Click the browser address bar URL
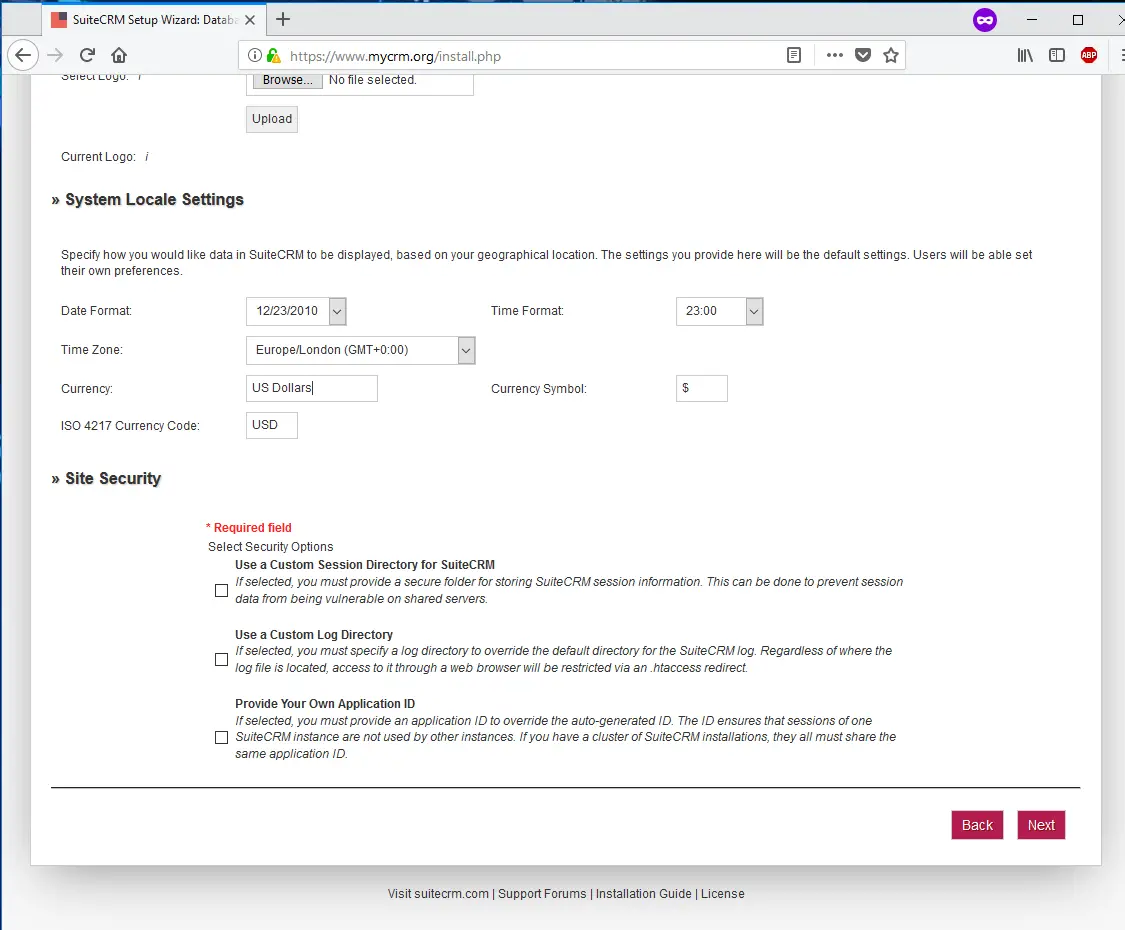 [395, 56]
